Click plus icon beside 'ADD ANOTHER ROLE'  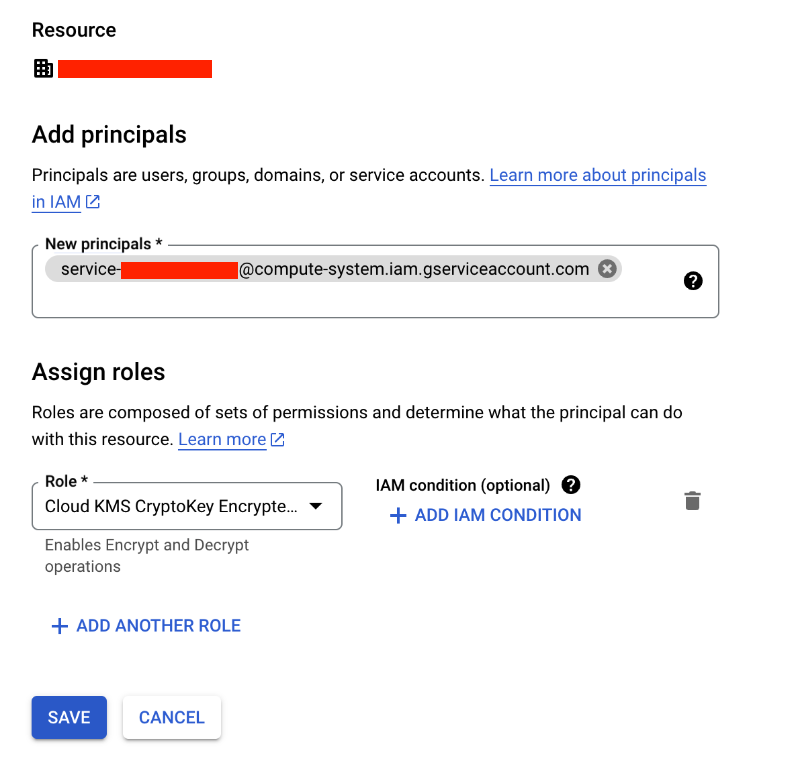click(59, 626)
